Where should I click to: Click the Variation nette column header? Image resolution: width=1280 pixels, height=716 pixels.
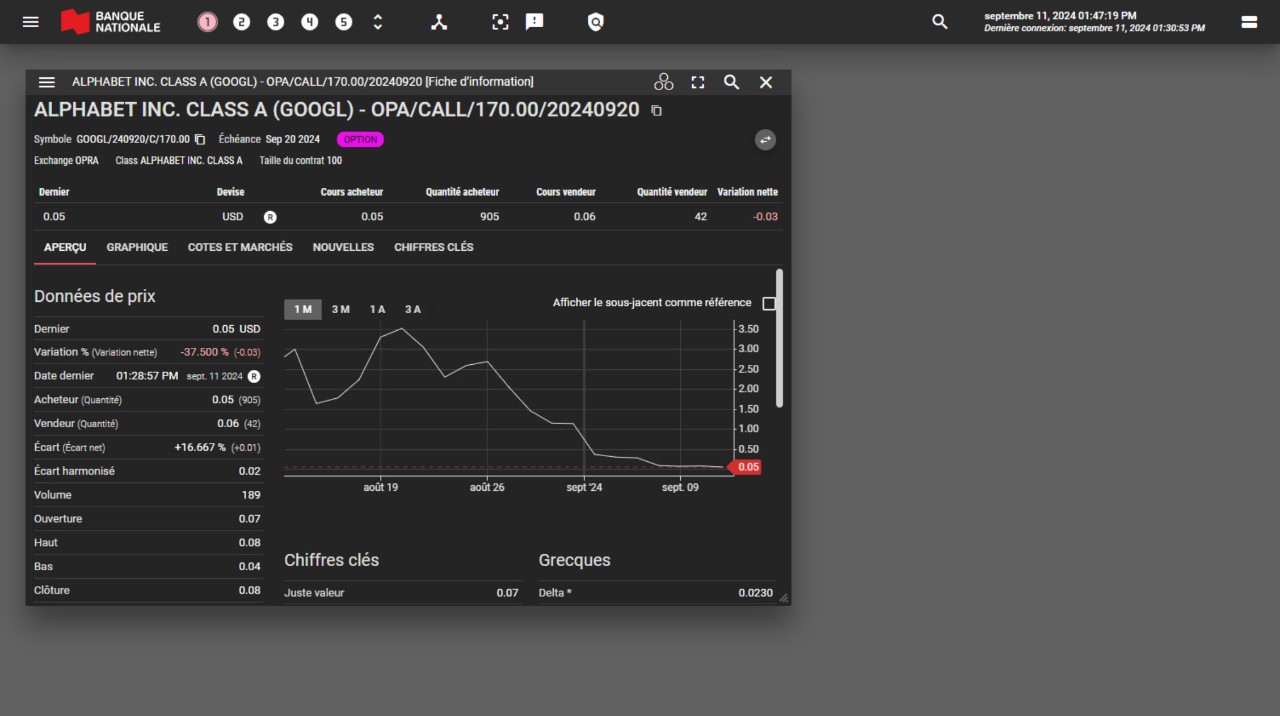click(x=747, y=192)
